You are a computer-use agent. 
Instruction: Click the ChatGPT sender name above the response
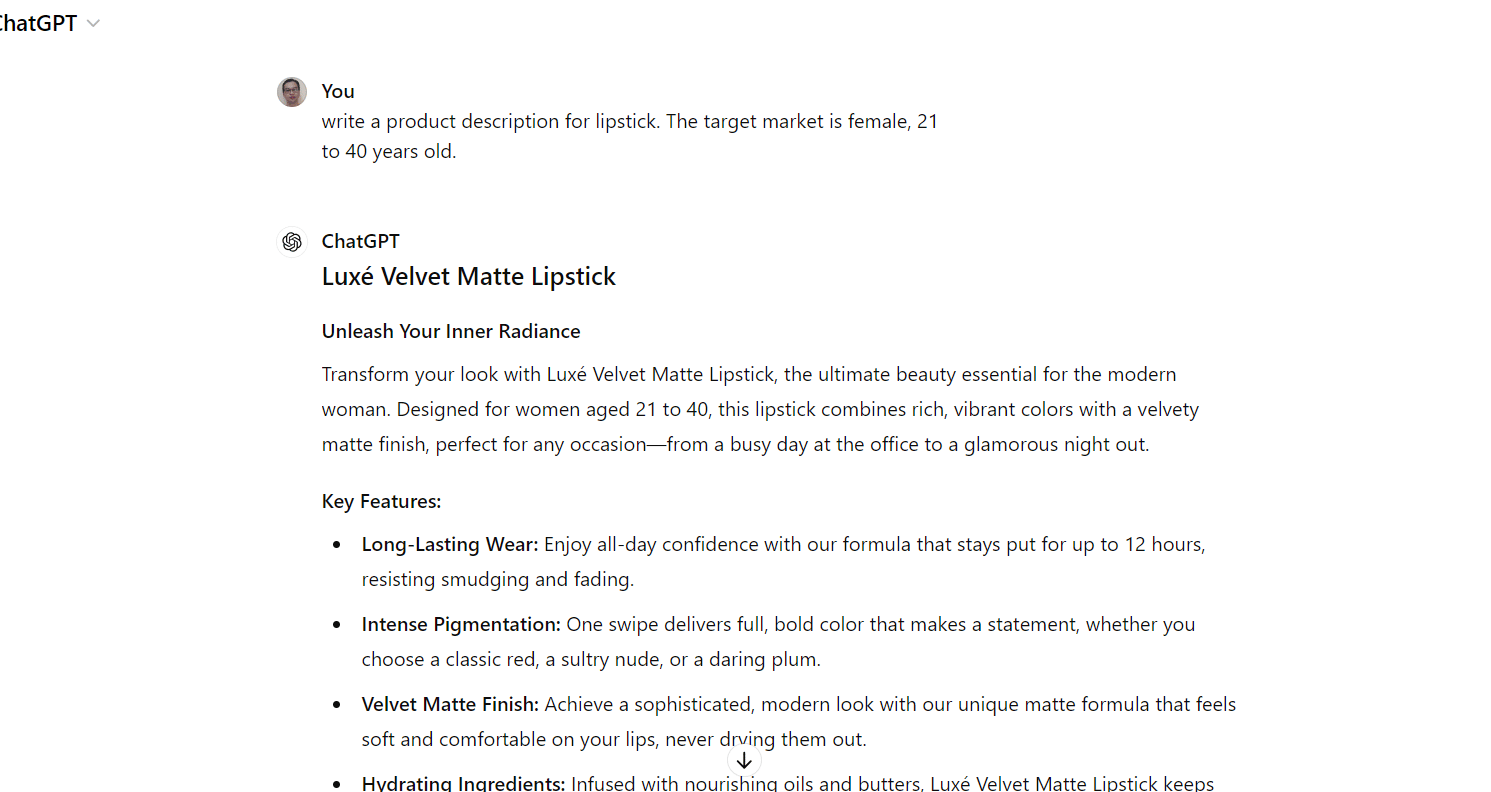coord(360,241)
